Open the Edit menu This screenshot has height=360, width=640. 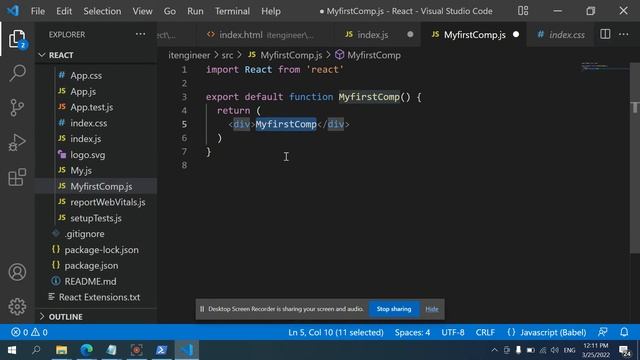tap(64, 11)
